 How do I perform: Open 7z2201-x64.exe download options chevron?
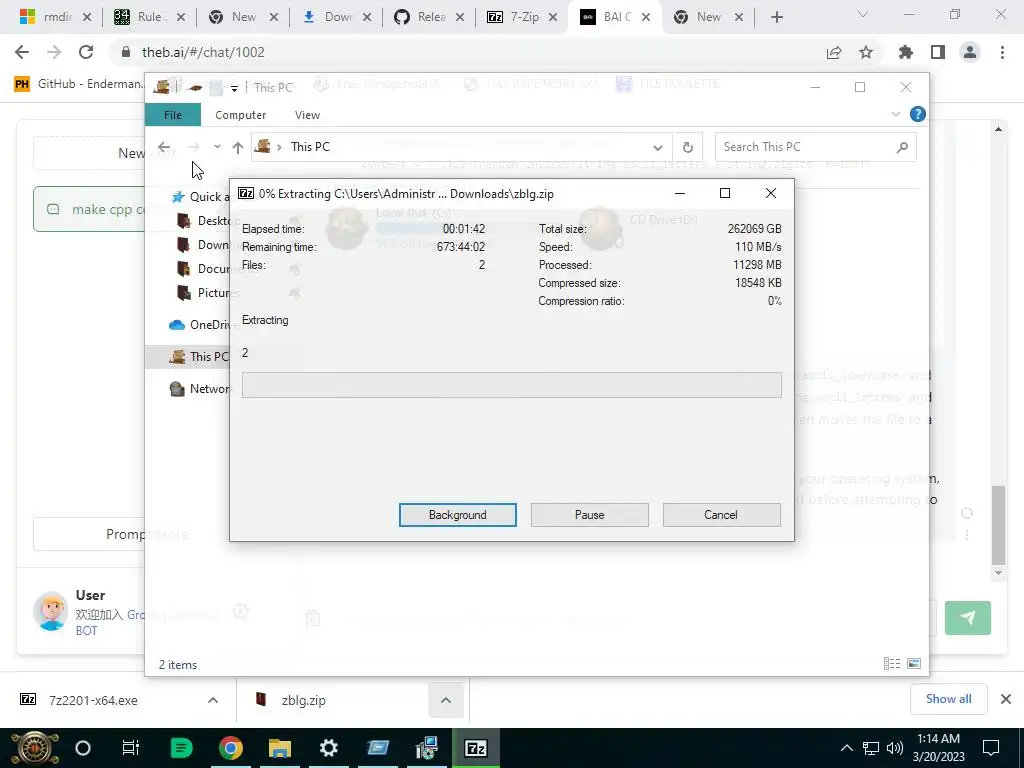point(213,700)
